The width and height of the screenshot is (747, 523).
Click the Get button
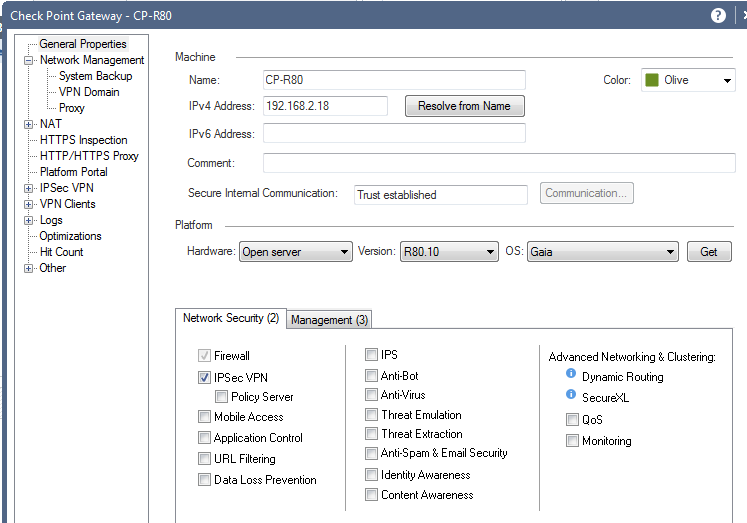point(709,251)
